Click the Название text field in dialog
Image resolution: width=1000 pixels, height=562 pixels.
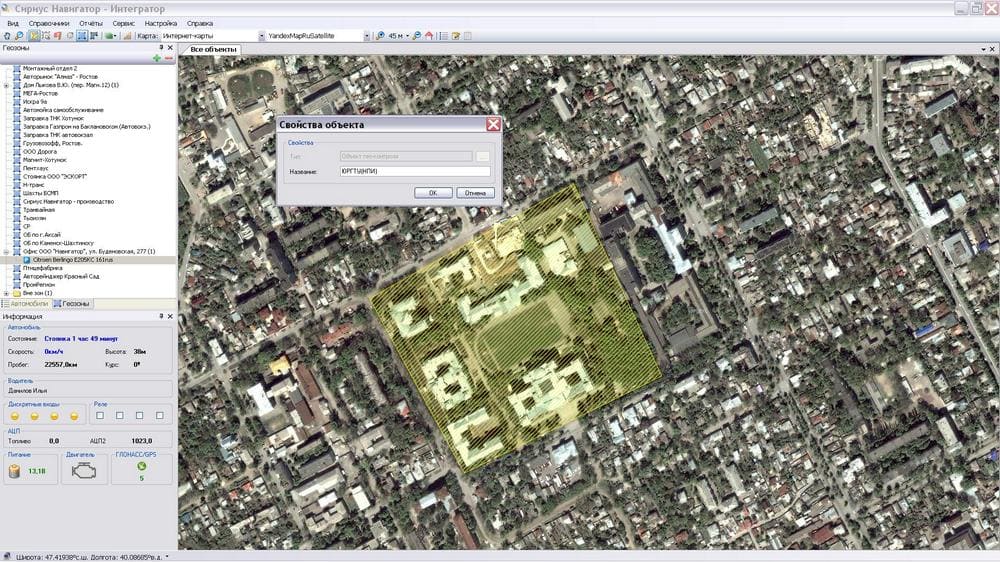click(x=415, y=172)
